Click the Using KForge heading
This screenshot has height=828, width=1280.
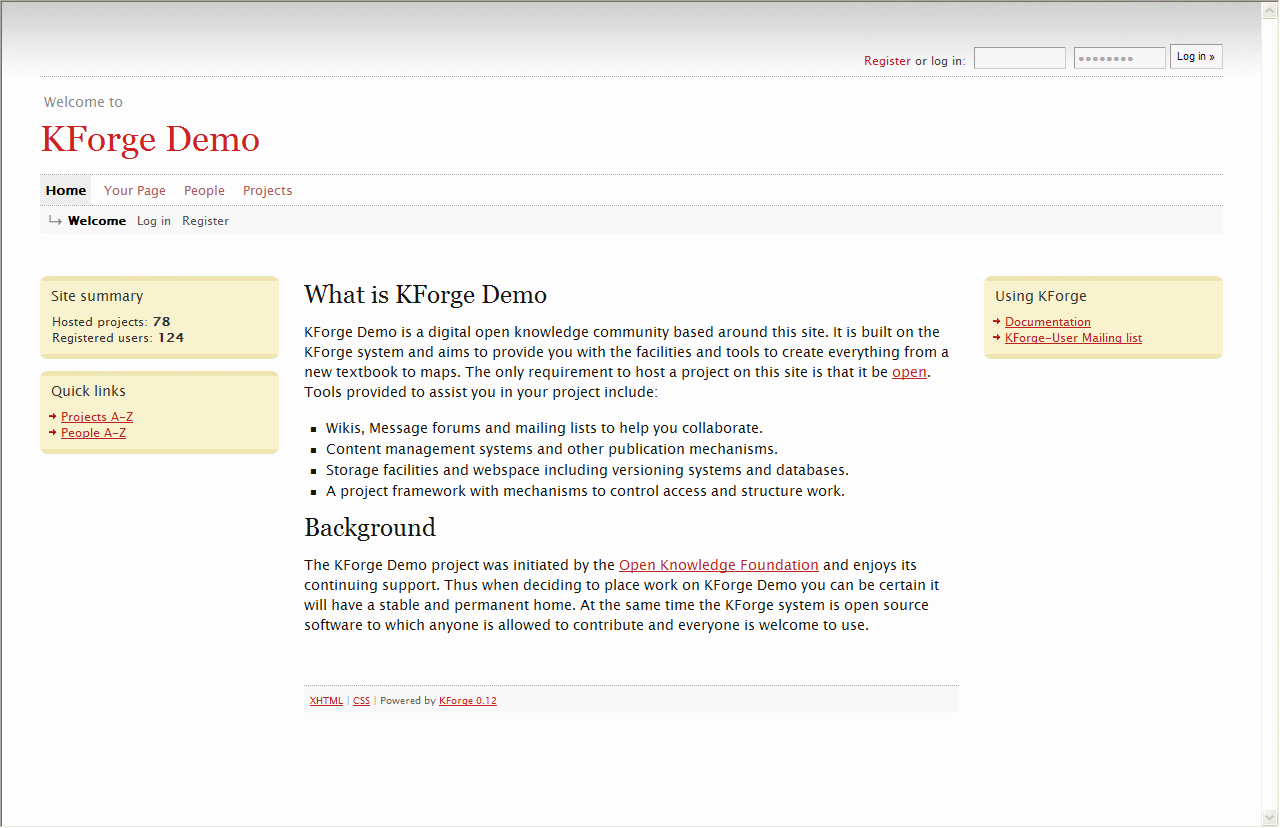1041,296
